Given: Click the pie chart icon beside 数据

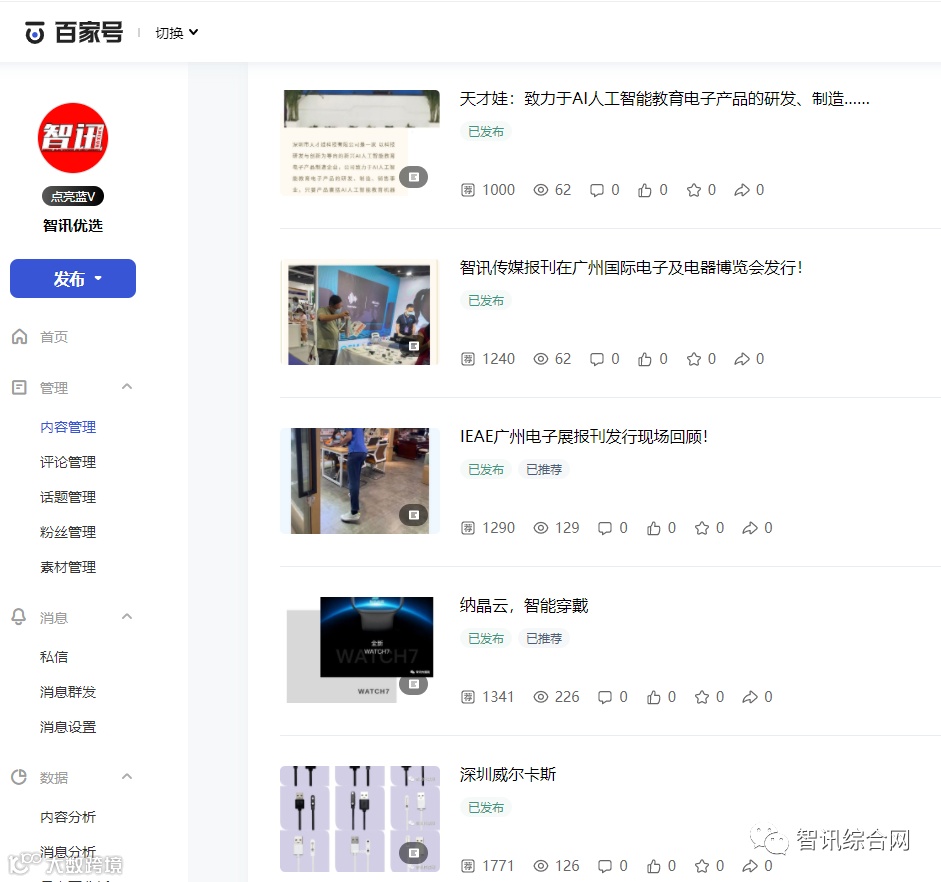Looking at the screenshot, I should (19, 777).
